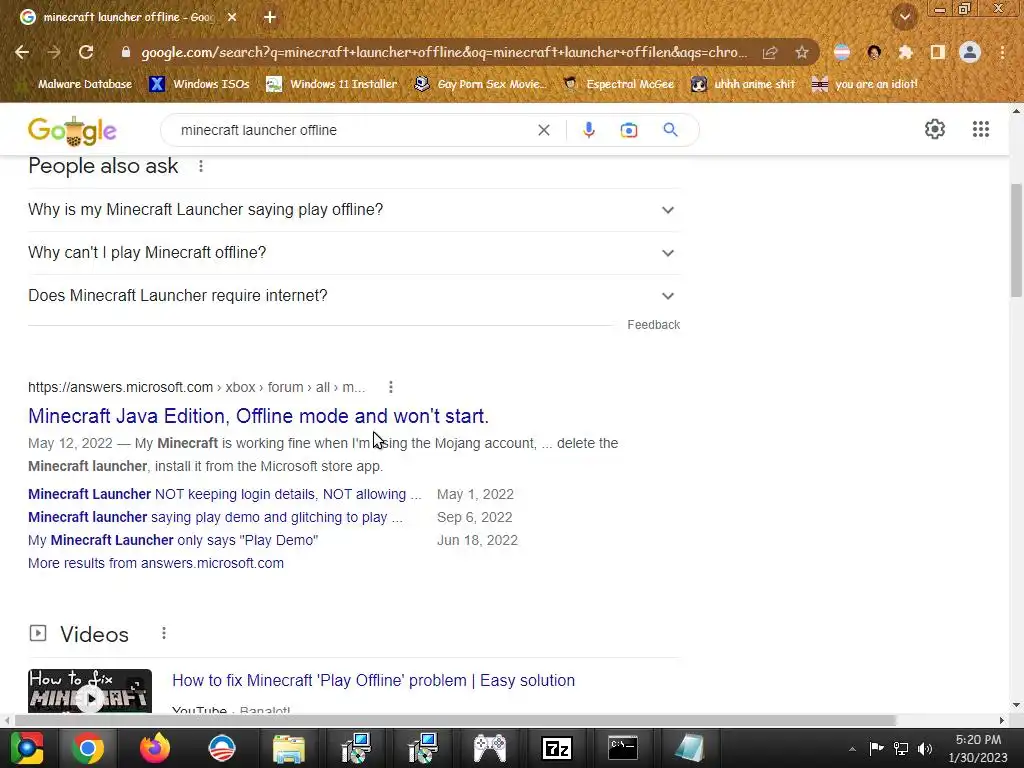This screenshot has width=1024, height=768.
Task: Open the game controller taskbar icon
Action: point(490,748)
